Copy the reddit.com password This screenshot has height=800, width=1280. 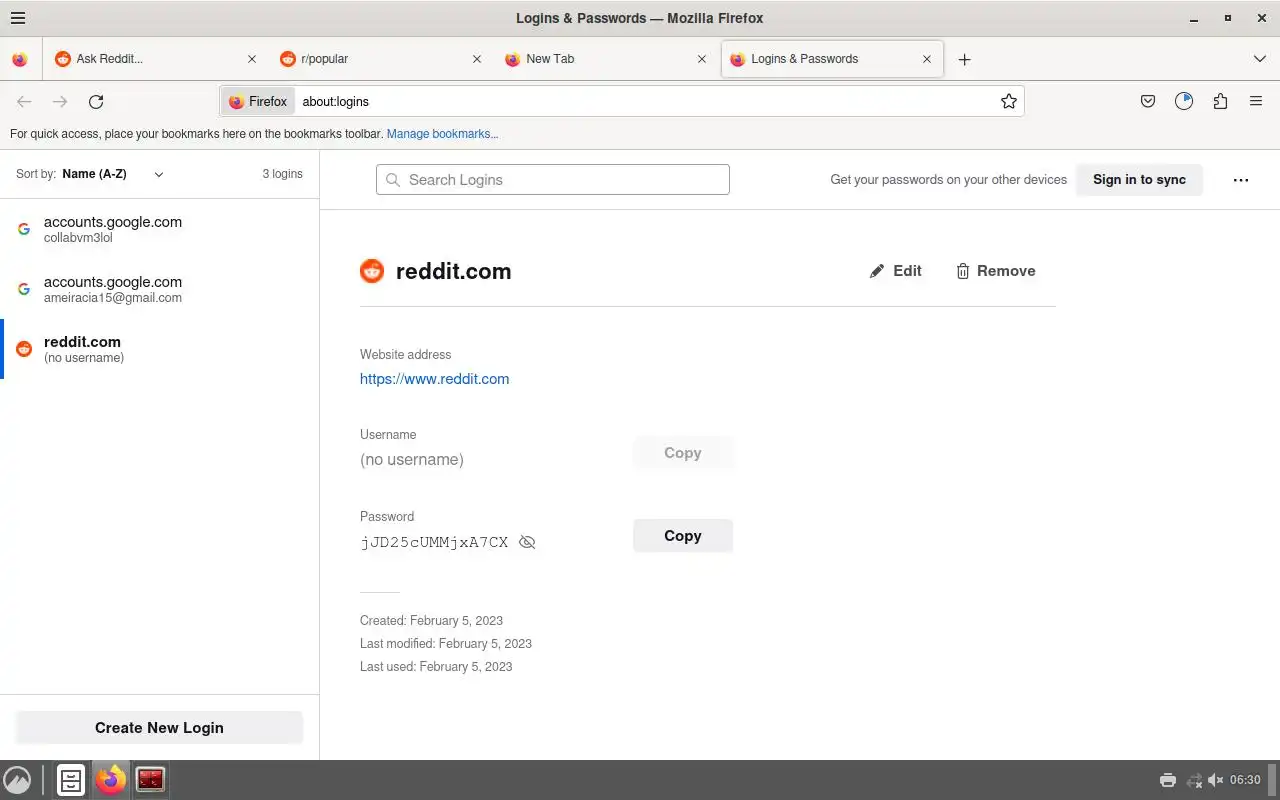(683, 536)
